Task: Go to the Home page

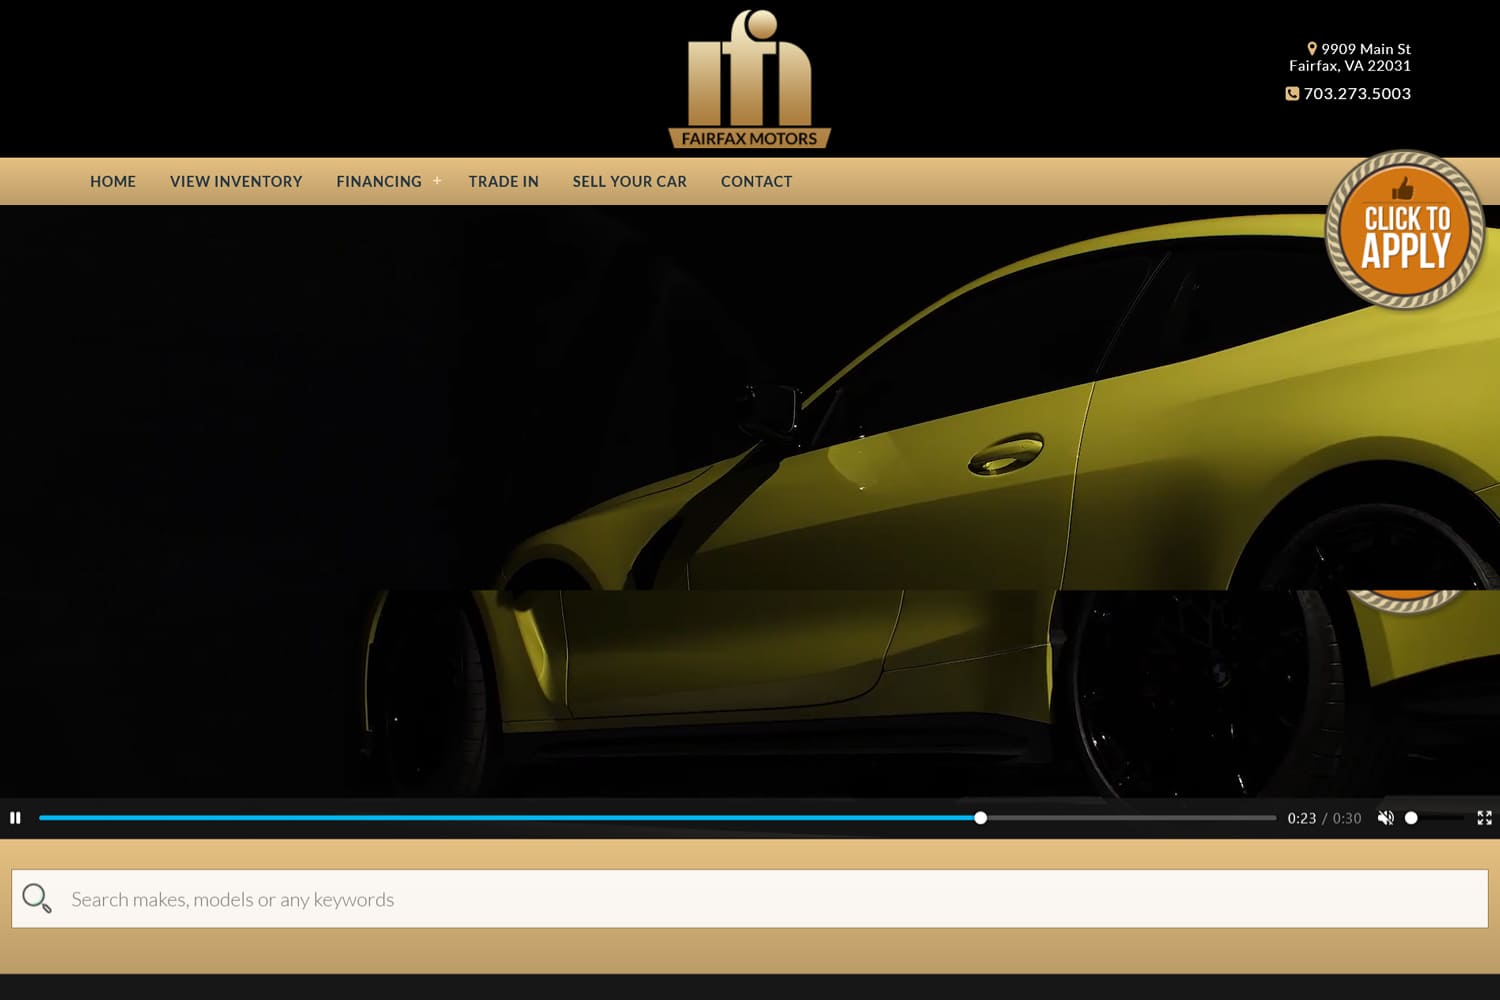Action: click(113, 181)
